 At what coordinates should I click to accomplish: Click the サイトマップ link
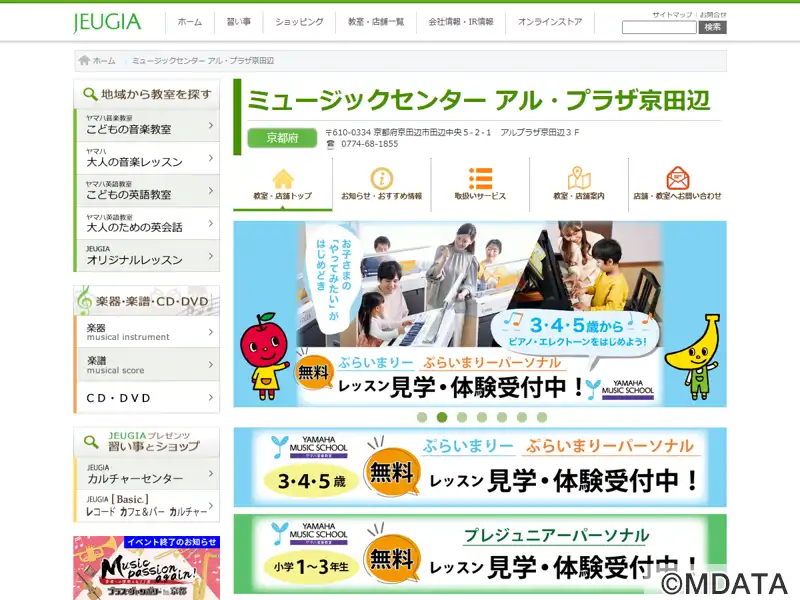[x=672, y=15]
